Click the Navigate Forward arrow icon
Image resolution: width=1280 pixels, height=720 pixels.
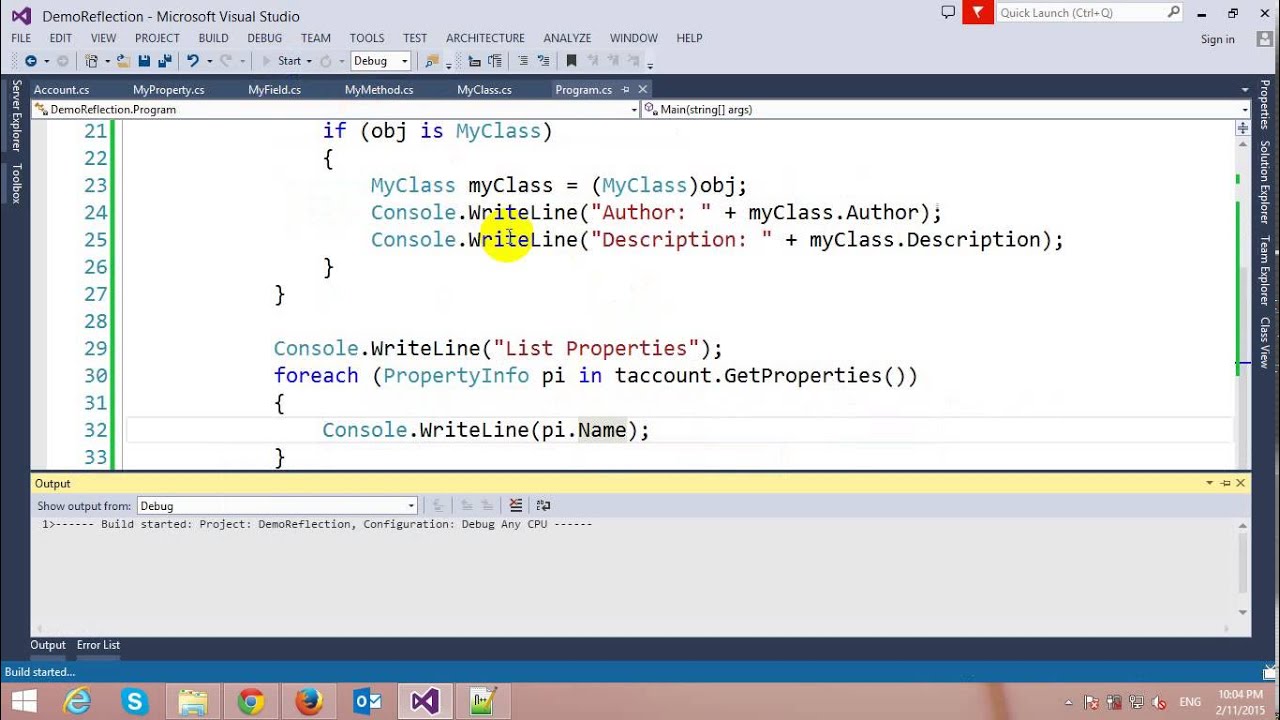tap(62, 61)
